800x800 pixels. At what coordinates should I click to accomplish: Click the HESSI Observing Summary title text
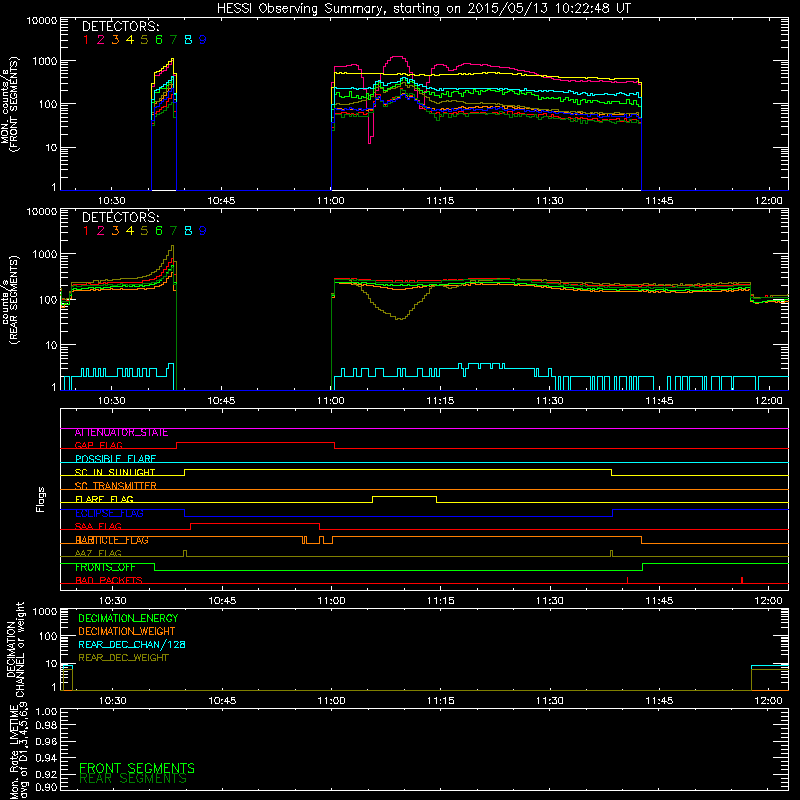click(423, 8)
